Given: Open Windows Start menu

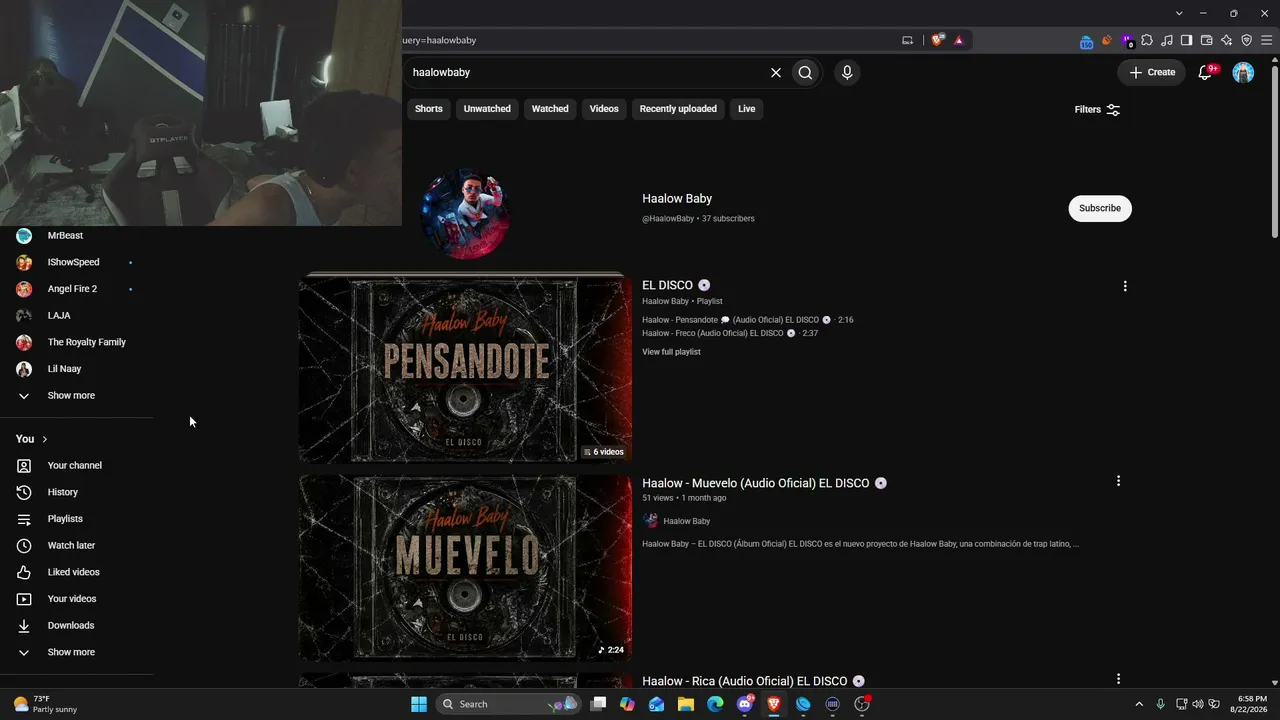Looking at the screenshot, I should click(418, 704).
